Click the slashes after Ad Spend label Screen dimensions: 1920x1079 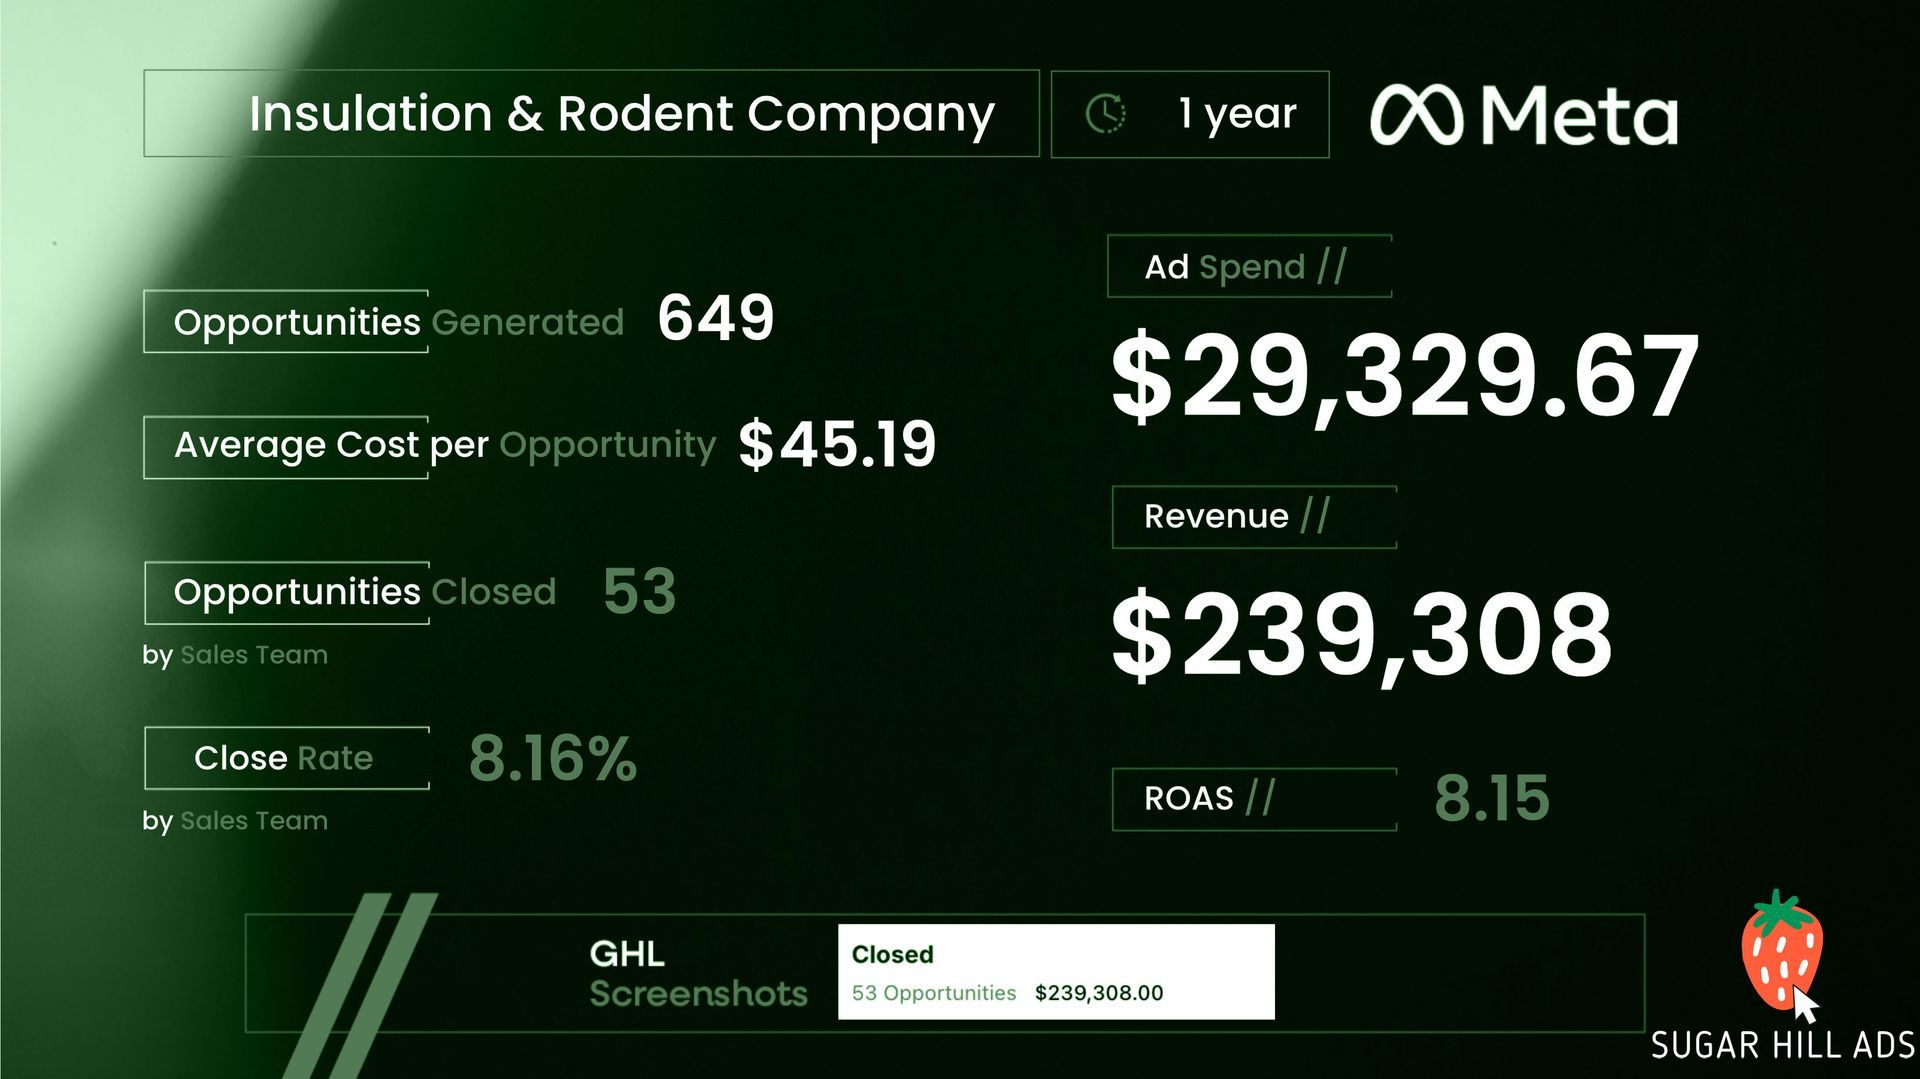[x=1332, y=266]
